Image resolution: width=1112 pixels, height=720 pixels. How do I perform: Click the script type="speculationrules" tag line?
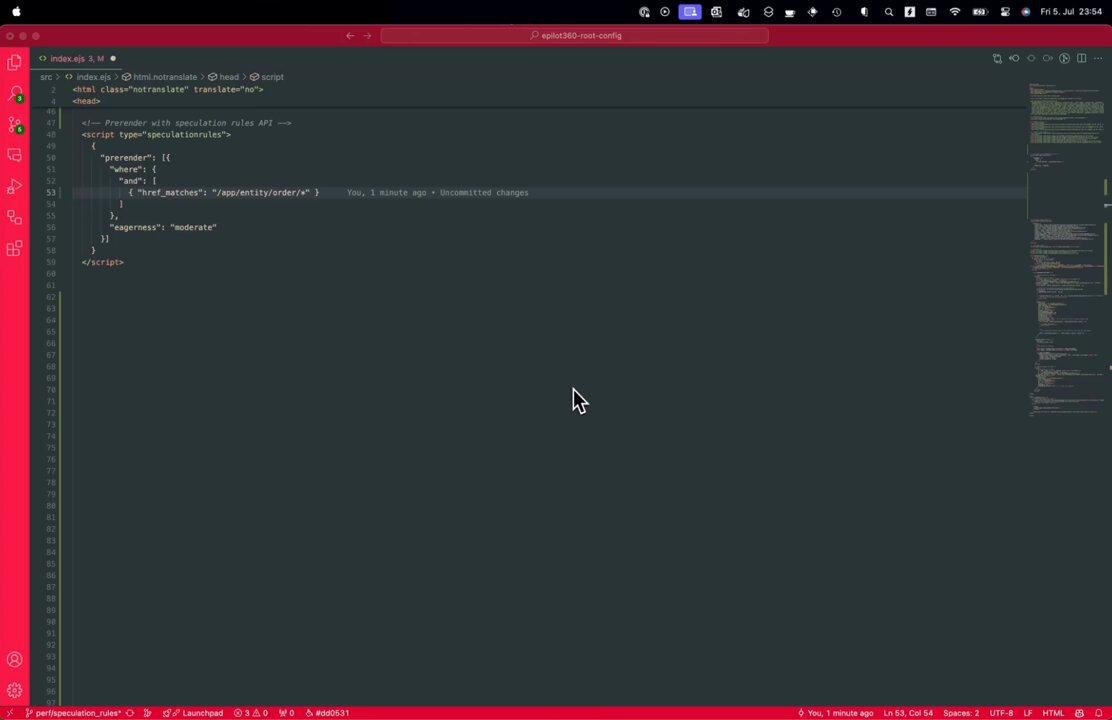pos(156,134)
